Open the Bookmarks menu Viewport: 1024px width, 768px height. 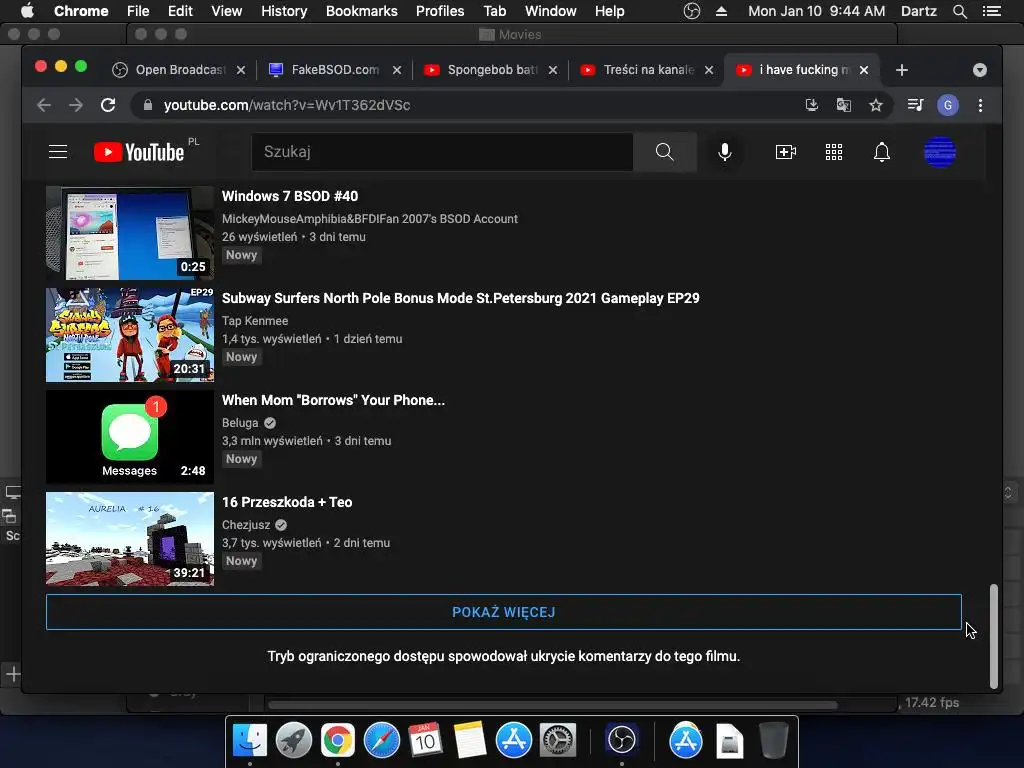(x=362, y=11)
